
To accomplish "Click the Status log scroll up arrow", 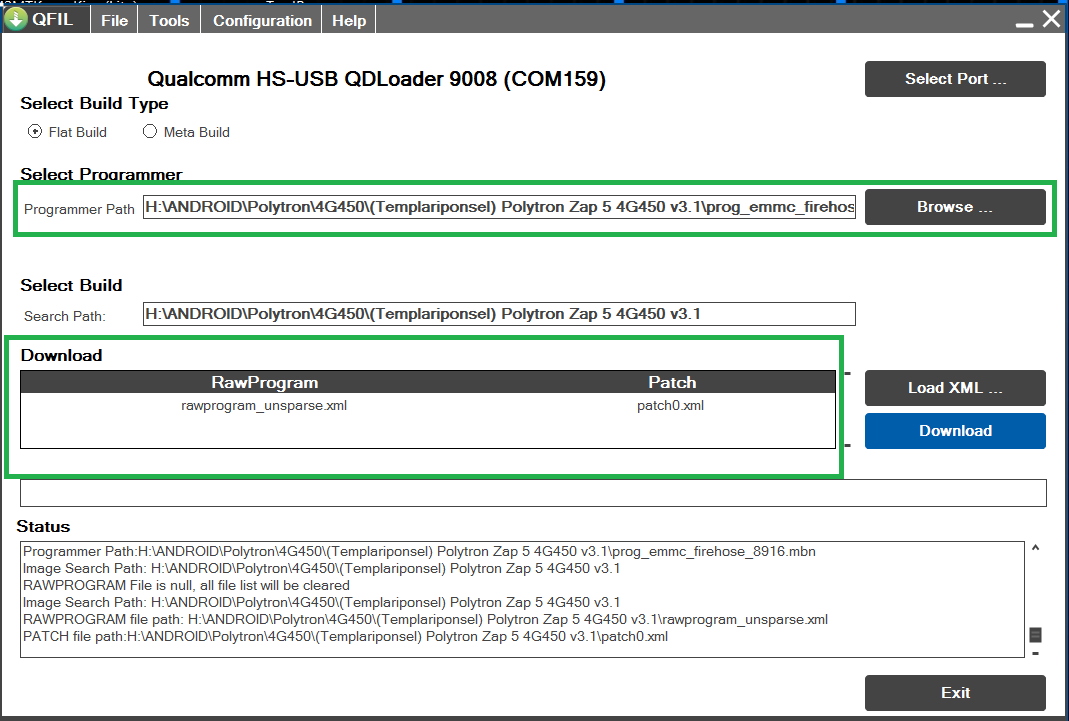I will pyautogui.click(x=1035, y=549).
